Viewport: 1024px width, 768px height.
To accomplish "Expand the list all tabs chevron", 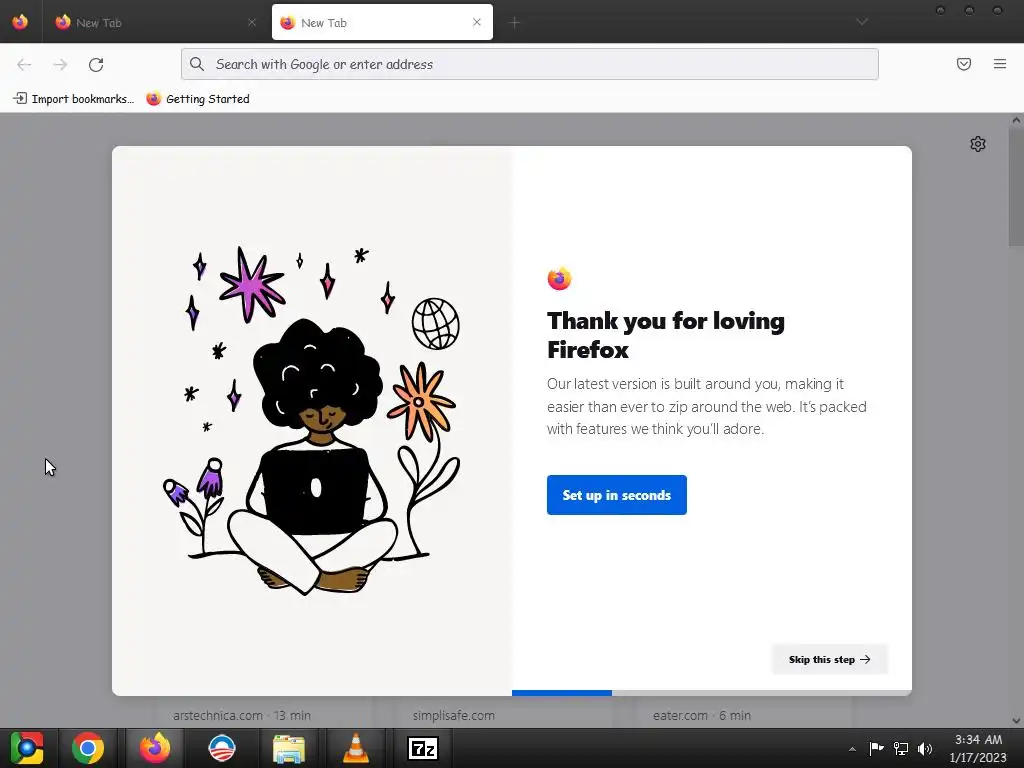I will pyautogui.click(x=862, y=22).
